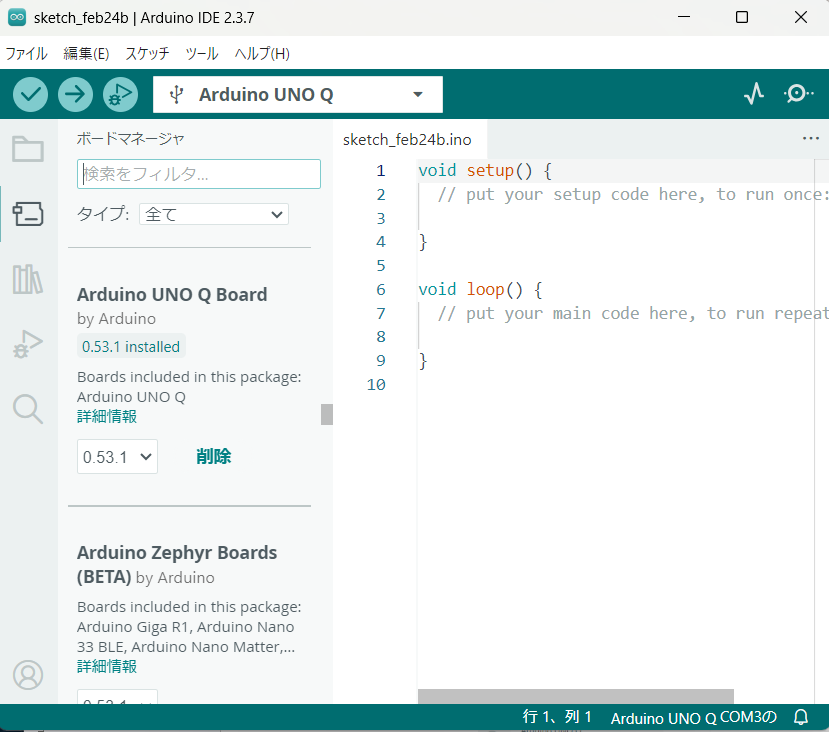Open the タイプ filter dropdown
This screenshot has height=732, width=829.
[214, 214]
